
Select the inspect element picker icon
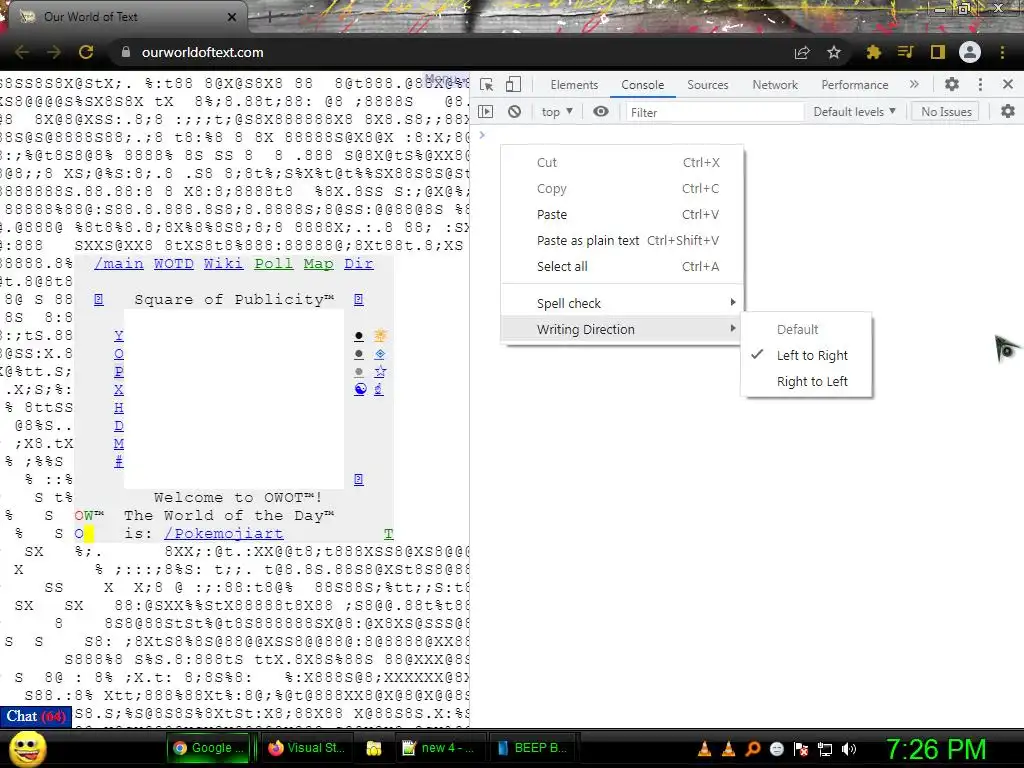pos(487,85)
